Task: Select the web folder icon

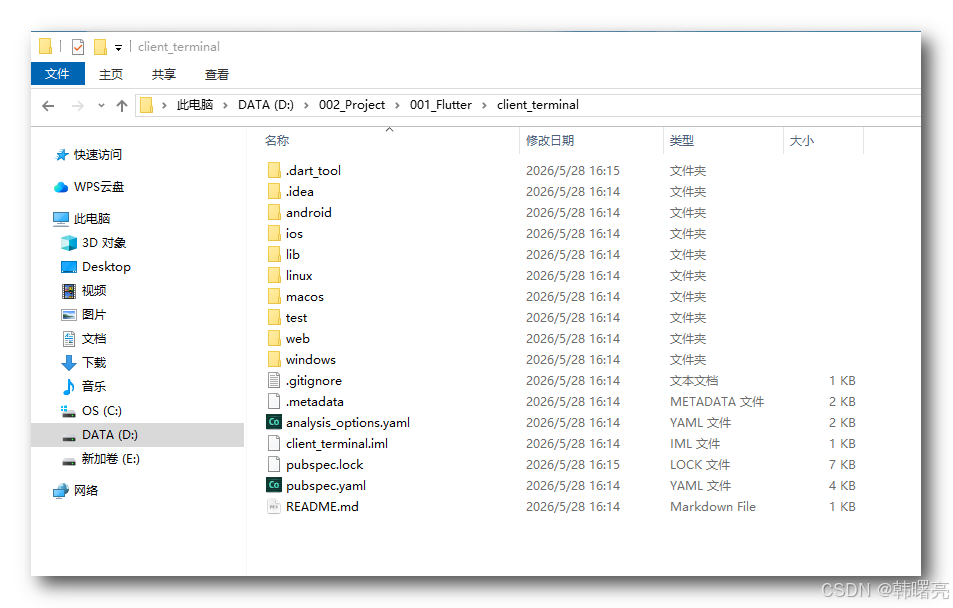Action: click(x=274, y=339)
